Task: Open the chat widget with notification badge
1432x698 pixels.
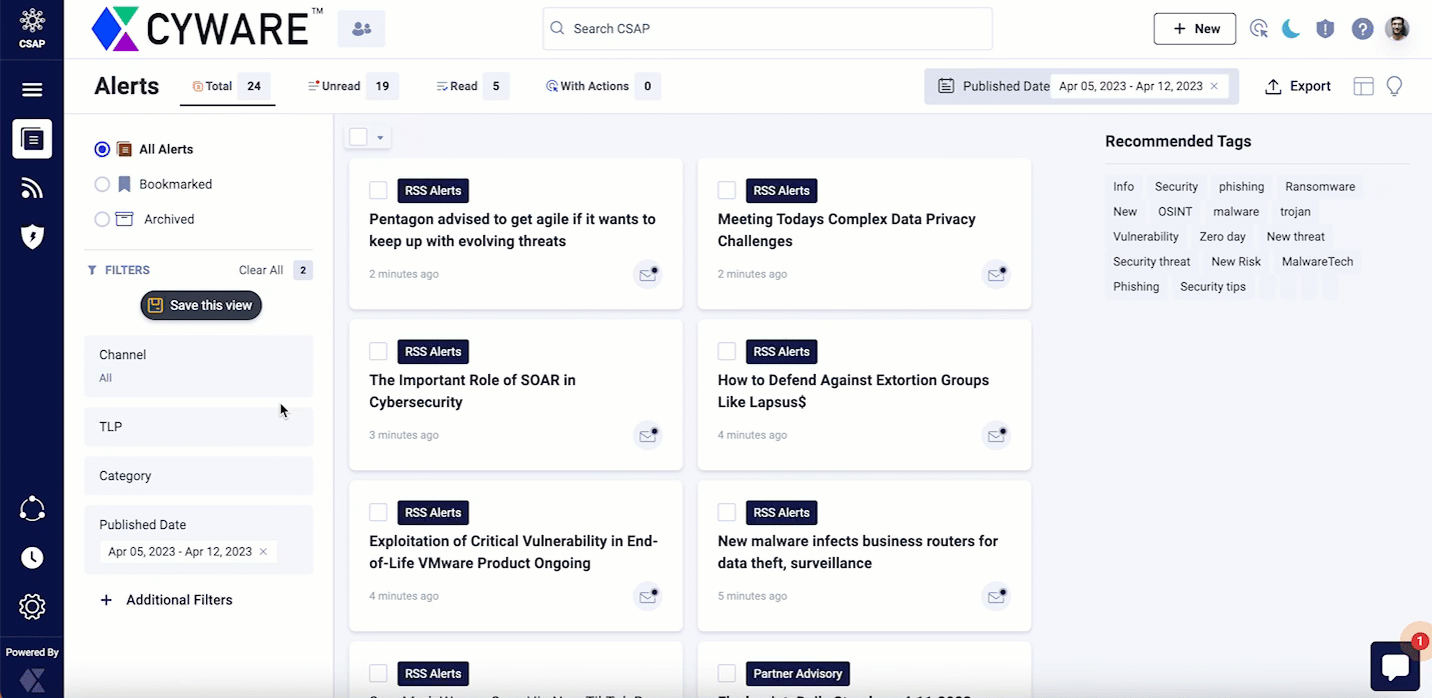Action: click(x=1395, y=666)
